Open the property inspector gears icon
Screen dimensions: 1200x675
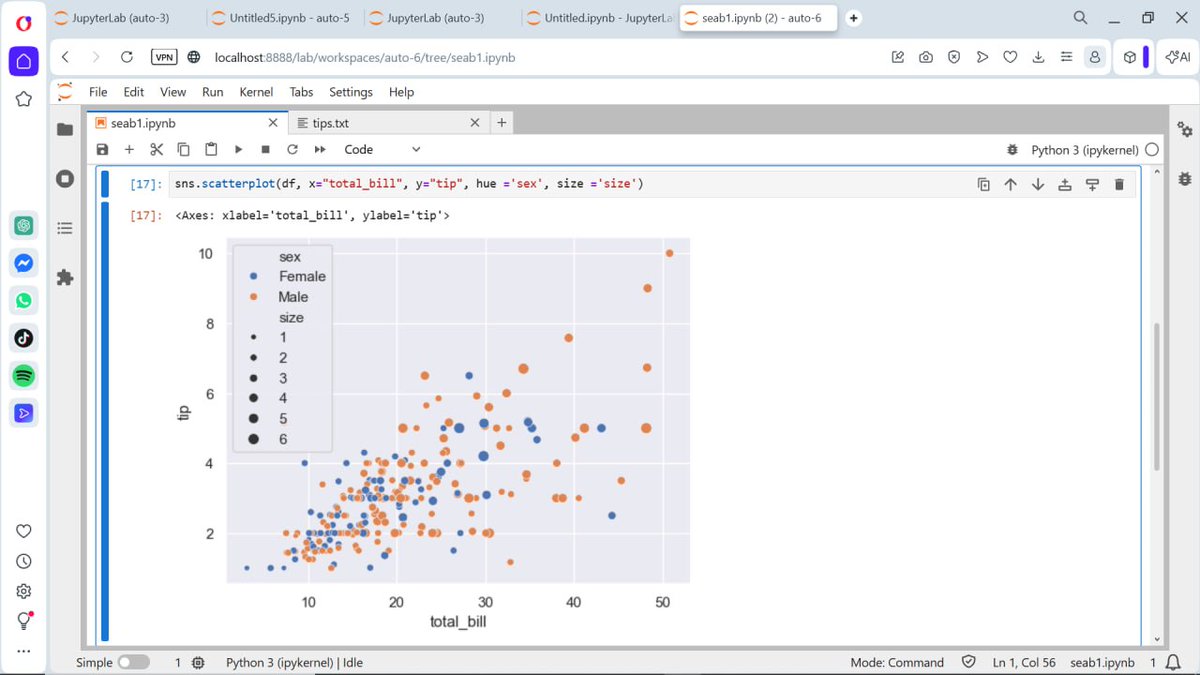[1185, 130]
